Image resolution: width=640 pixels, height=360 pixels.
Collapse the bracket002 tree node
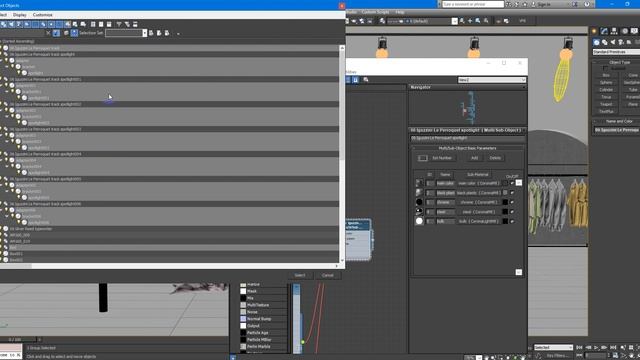pyautogui.click(x=7, y=116)
